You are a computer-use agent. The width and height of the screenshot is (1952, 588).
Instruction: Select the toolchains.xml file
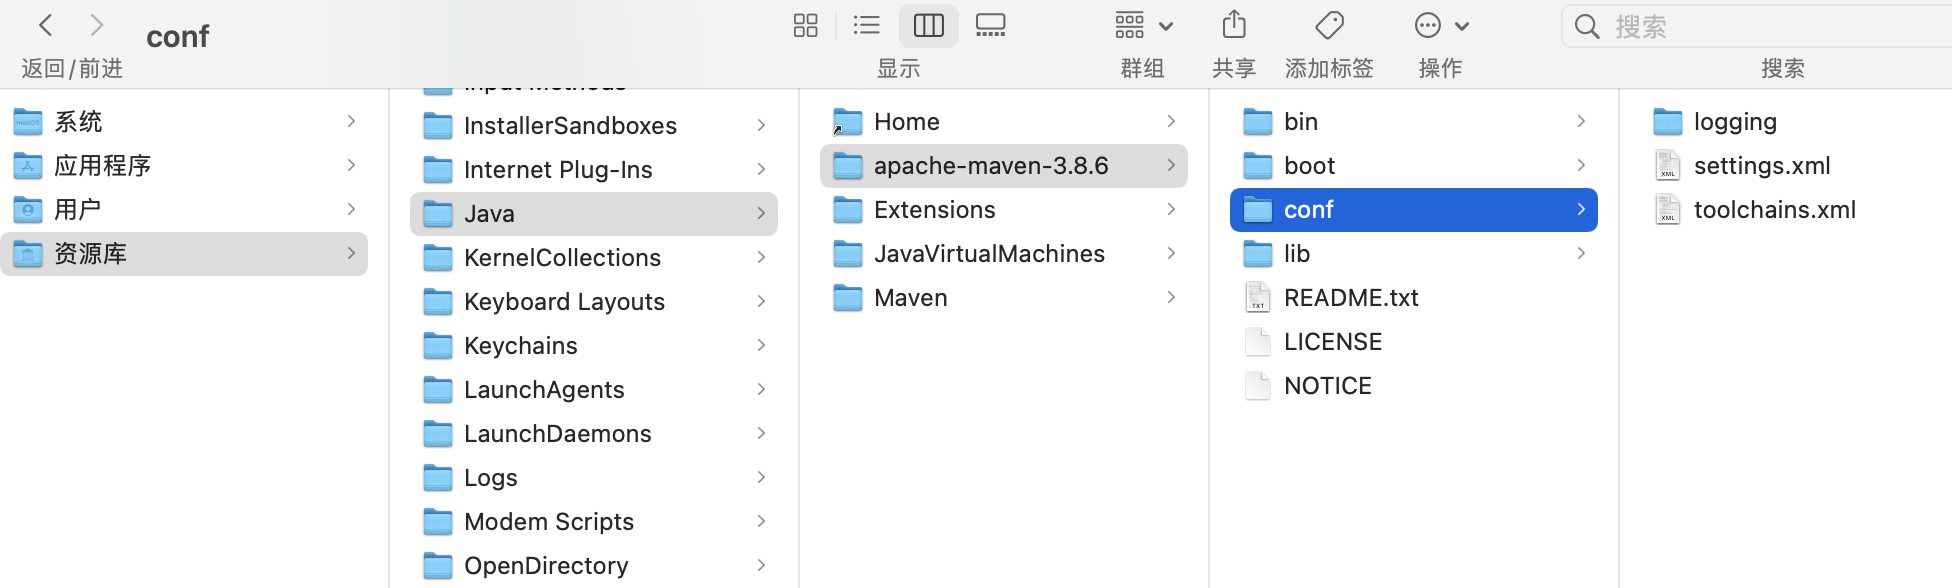pyautogui.click(x=1774, y=210)
